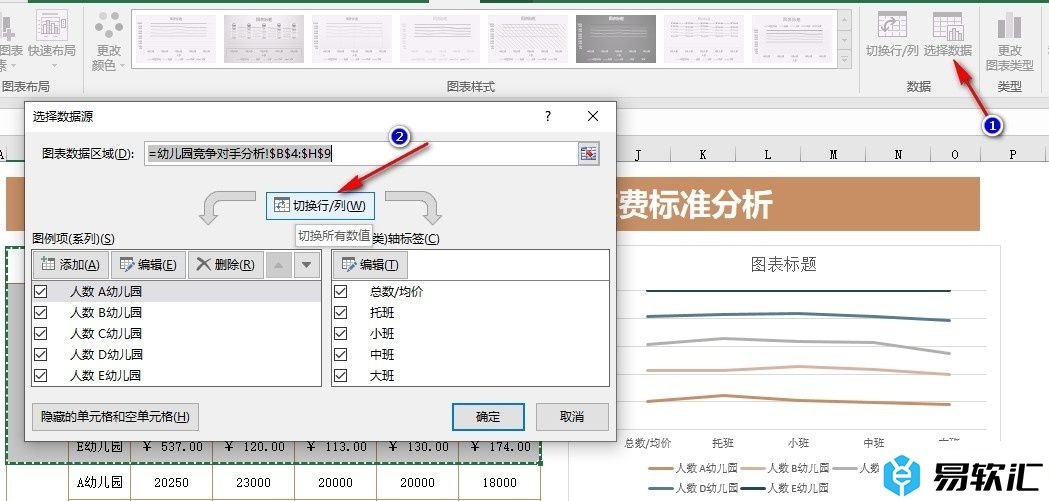Select column header M
This screenshot has height=501, width=1049.
[833, 155]
